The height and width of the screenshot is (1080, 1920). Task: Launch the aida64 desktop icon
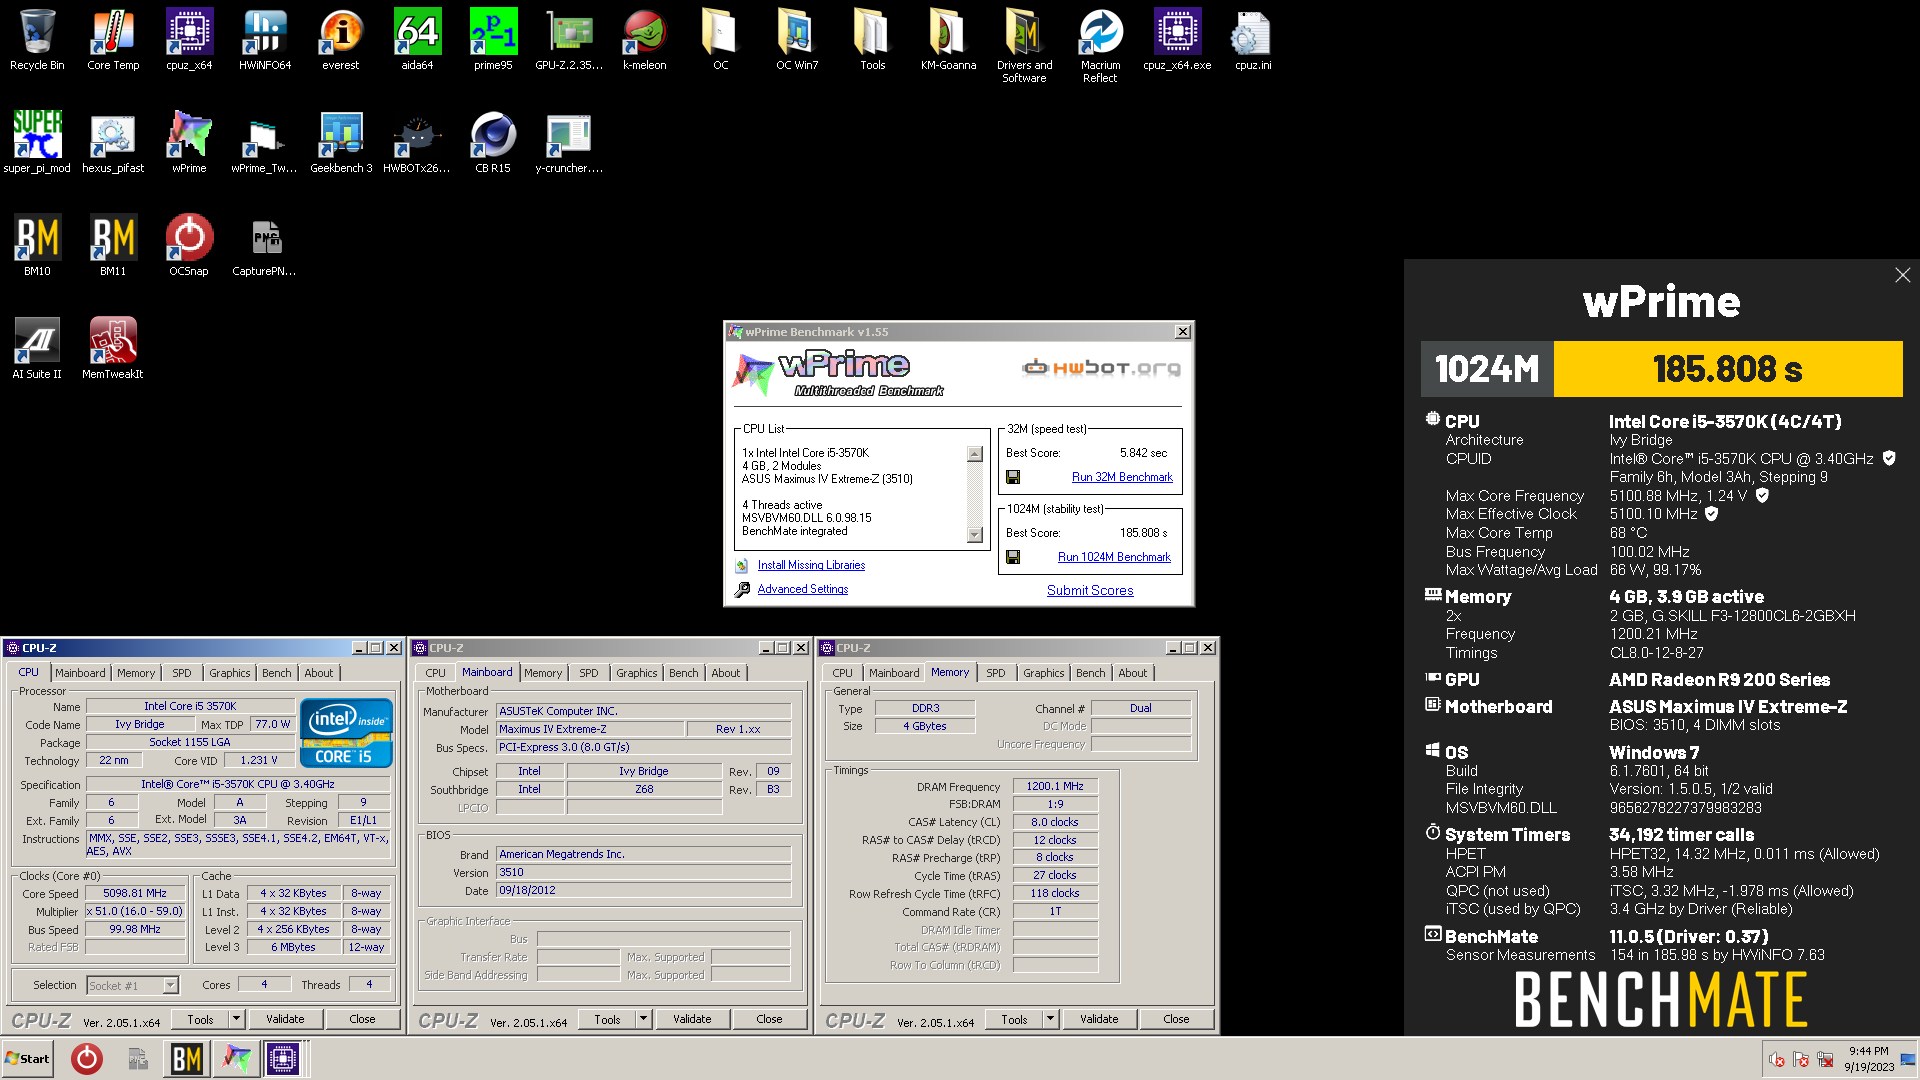point(417,40)
